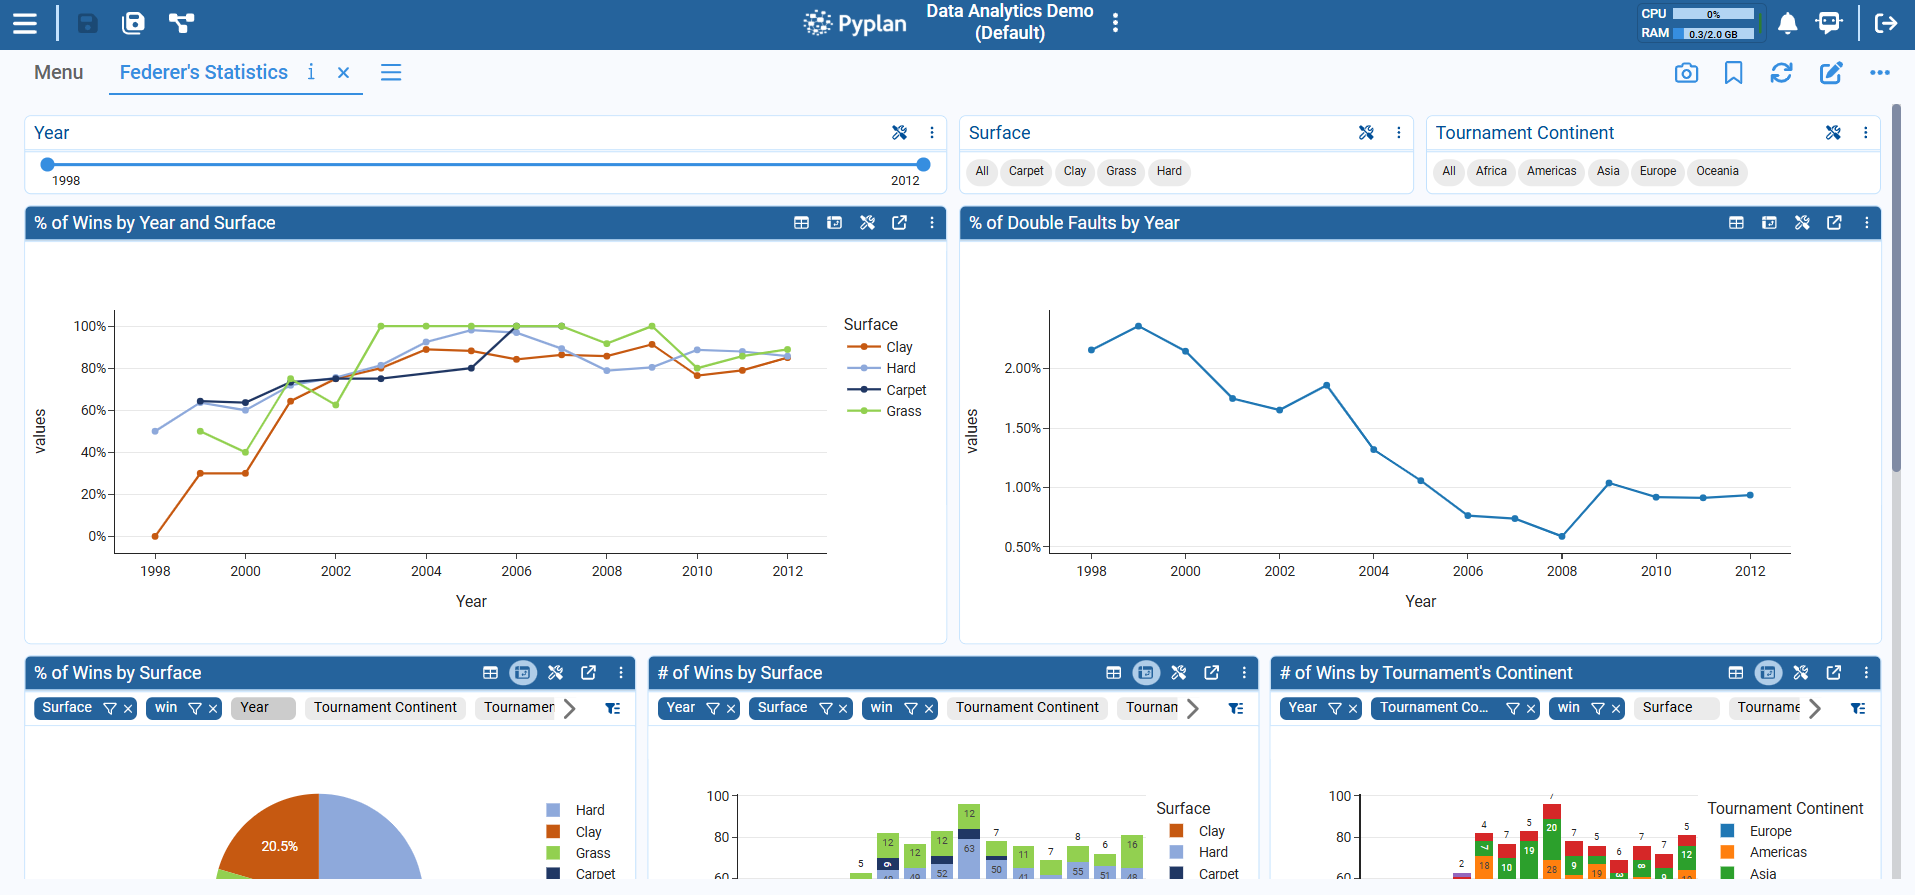
Task: Select the Europe continent filter chip
Action: (x=1657, y=171)
